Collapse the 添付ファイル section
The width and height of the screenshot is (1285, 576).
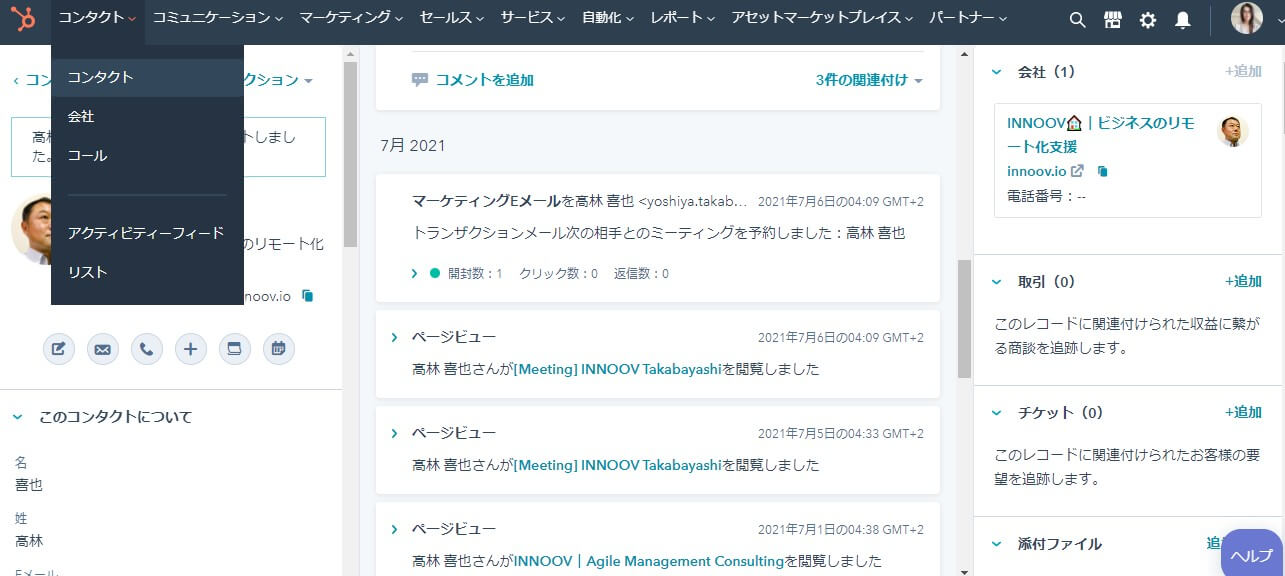coord(996,544)
